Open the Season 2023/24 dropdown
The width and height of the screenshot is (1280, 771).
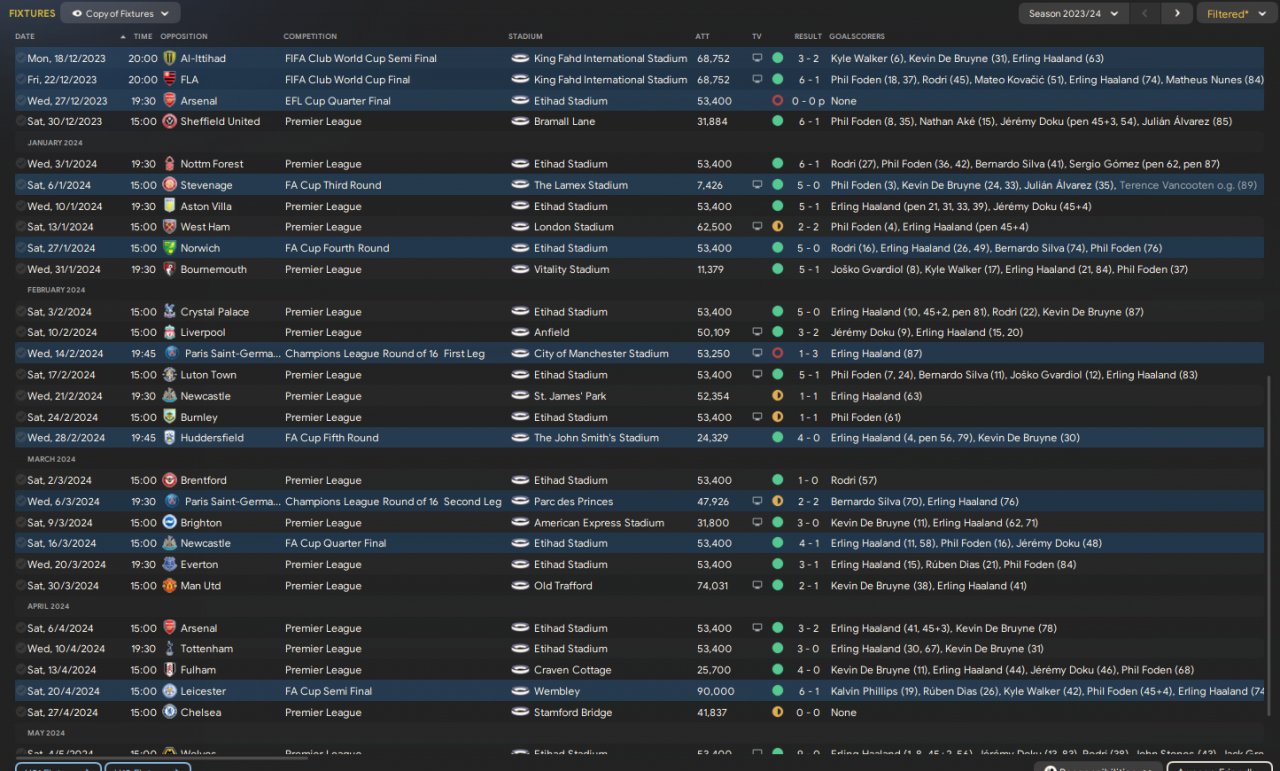pos(1074,13)
